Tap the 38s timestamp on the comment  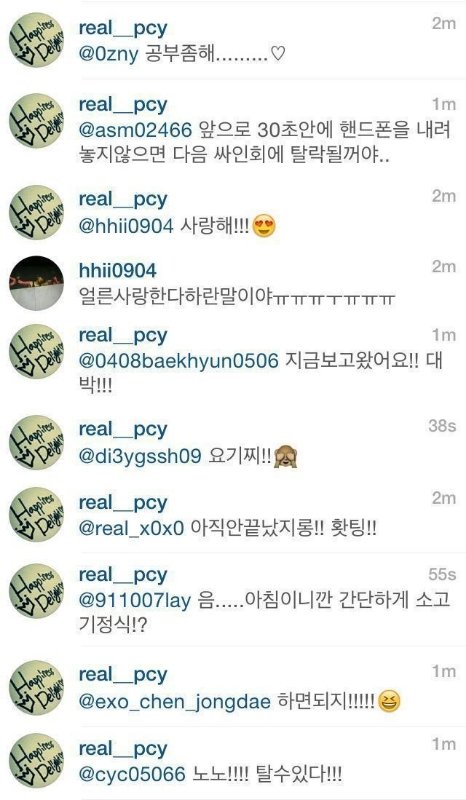point(442,426)
